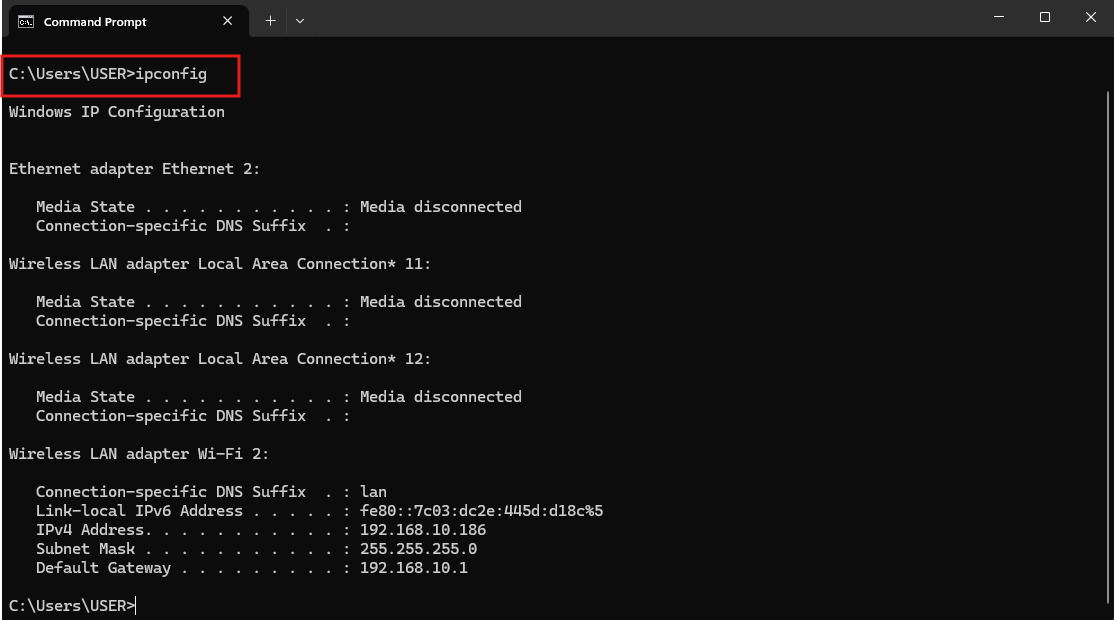Click the Local Area Connection* 12 heading
The image size is (1114, 620).
[x=219, y=359]
